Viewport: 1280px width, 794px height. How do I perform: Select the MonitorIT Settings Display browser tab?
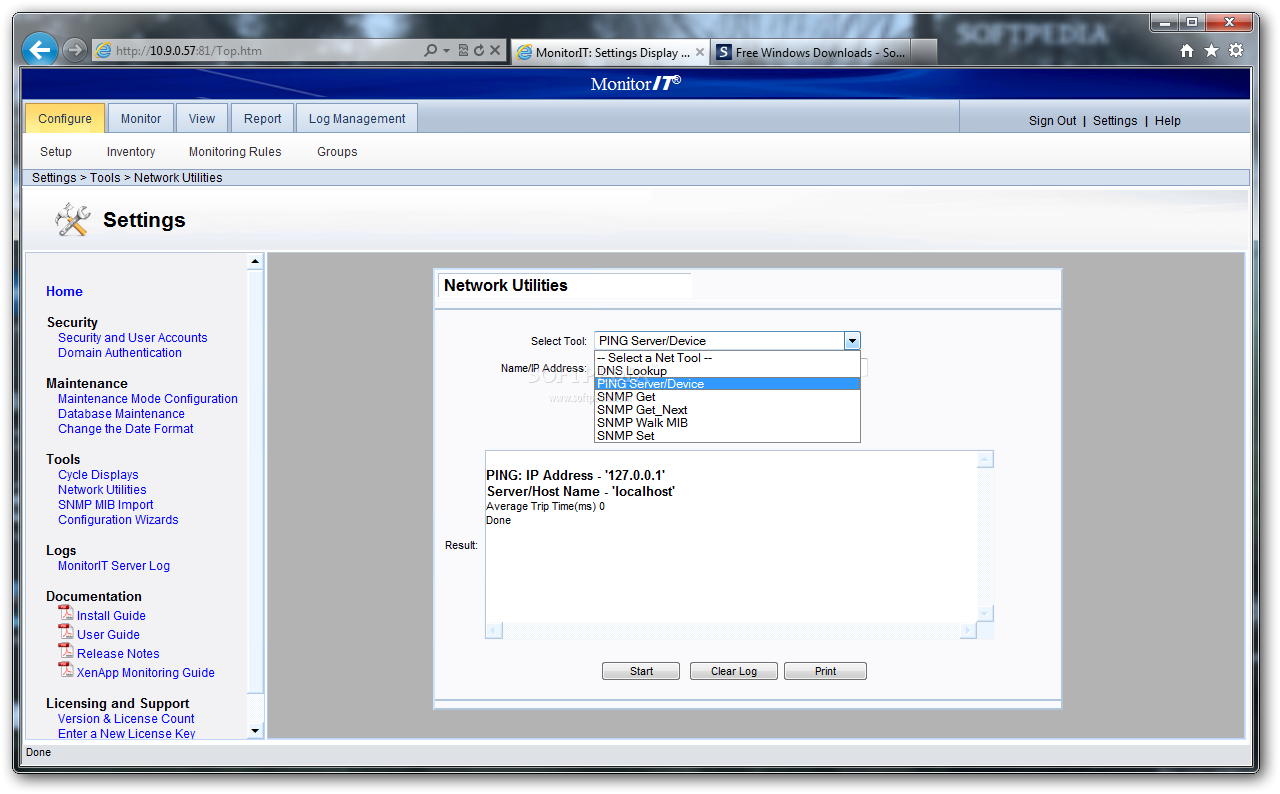click(610, 52)
